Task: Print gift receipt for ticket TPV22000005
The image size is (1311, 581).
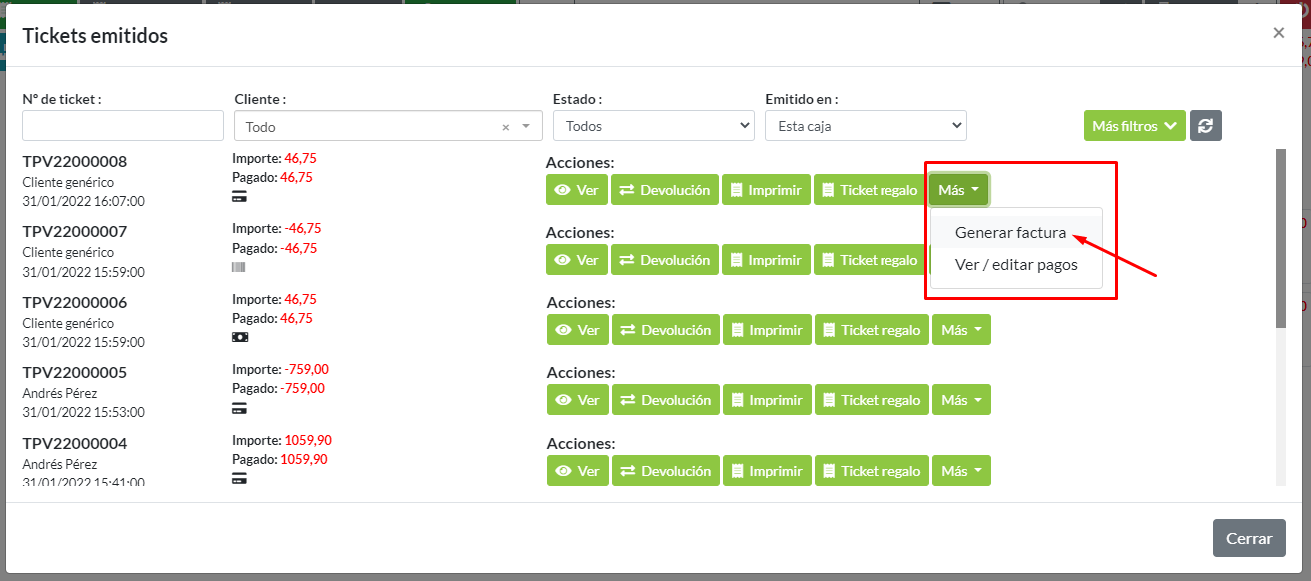Action: pos(870,400)
